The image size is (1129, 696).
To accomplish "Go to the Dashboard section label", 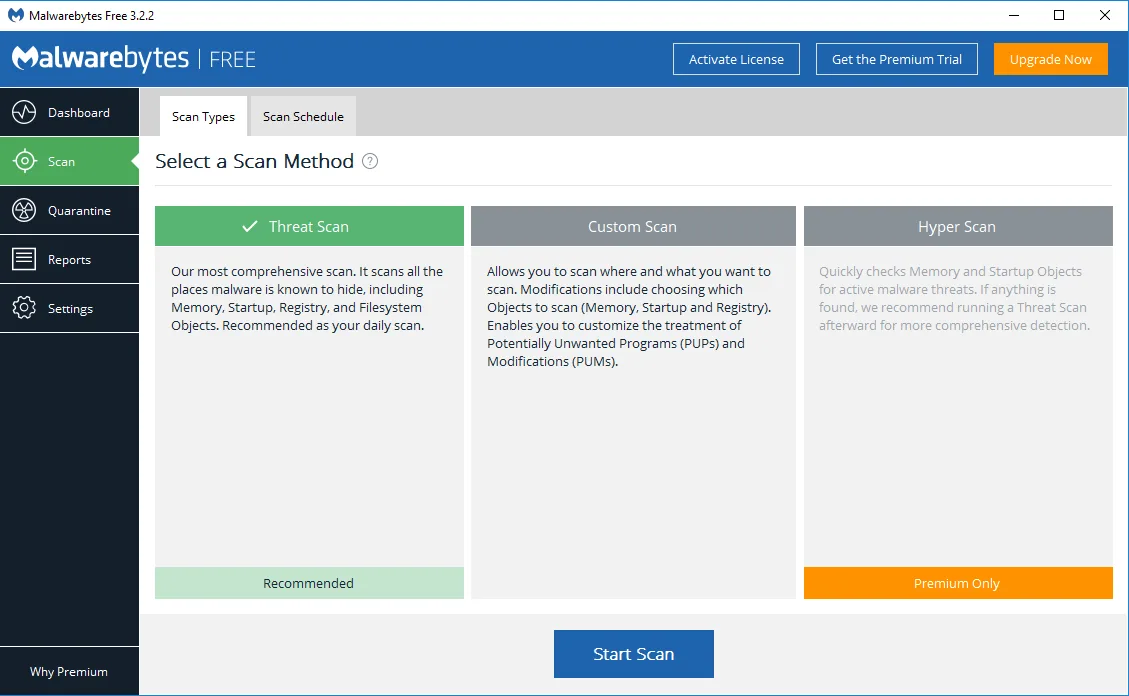I will pyautogui.click(x=79, y=113).
